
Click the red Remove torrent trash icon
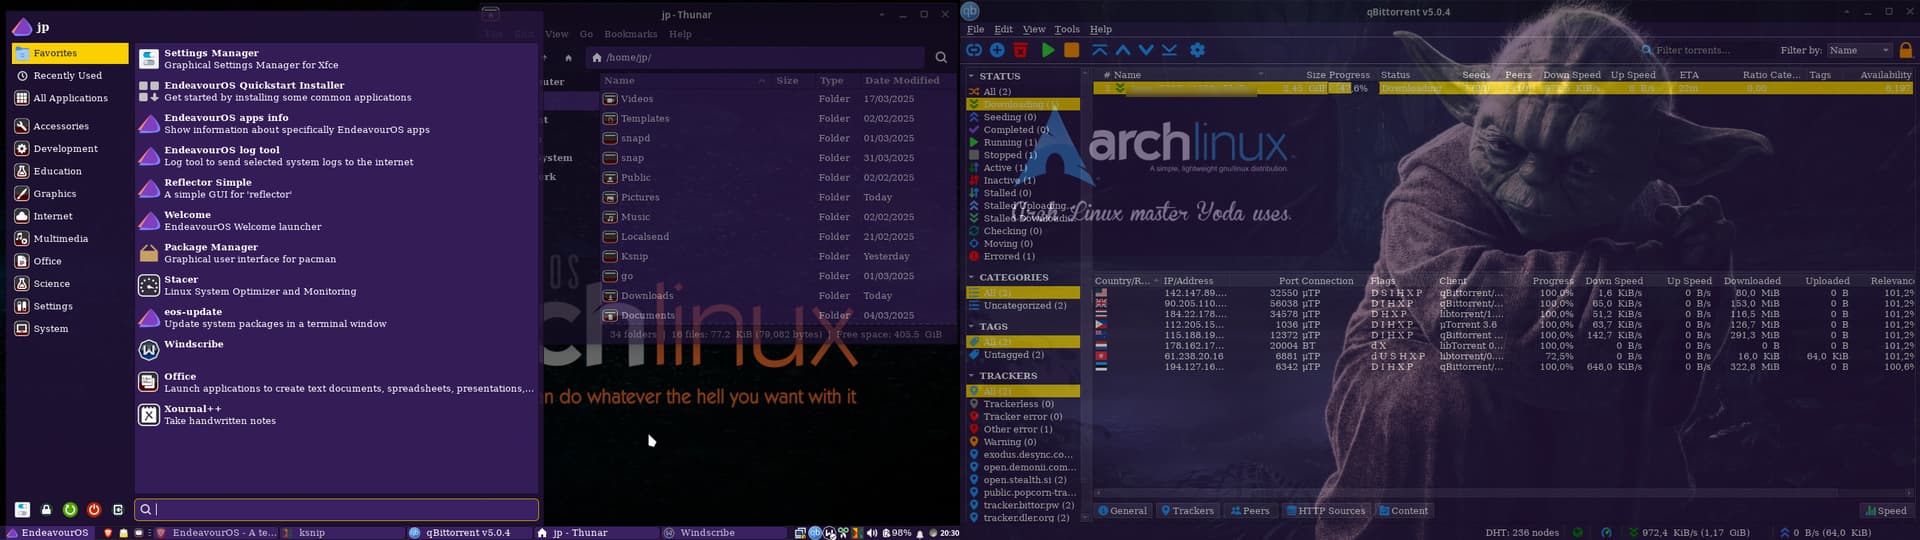tap(1020, 50)
